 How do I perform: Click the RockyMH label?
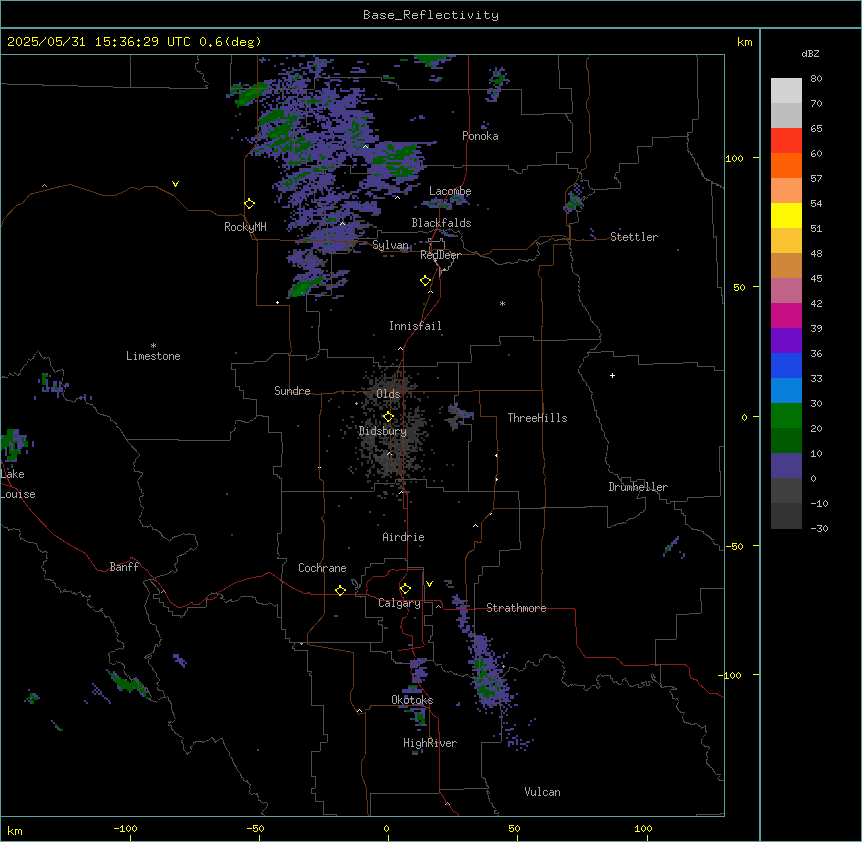coord(245,227)
